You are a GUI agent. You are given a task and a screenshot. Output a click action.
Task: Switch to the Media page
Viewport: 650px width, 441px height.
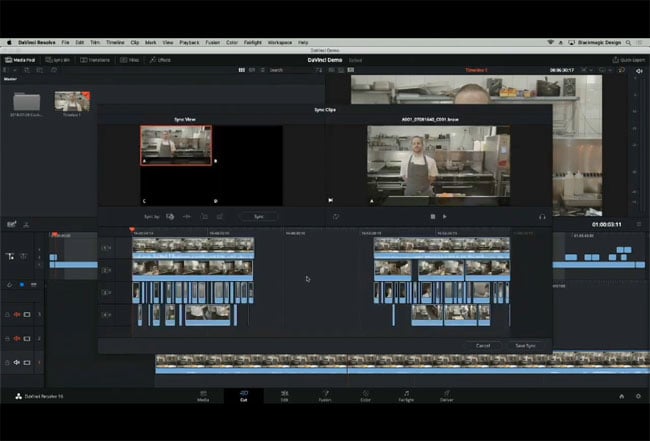203,396
